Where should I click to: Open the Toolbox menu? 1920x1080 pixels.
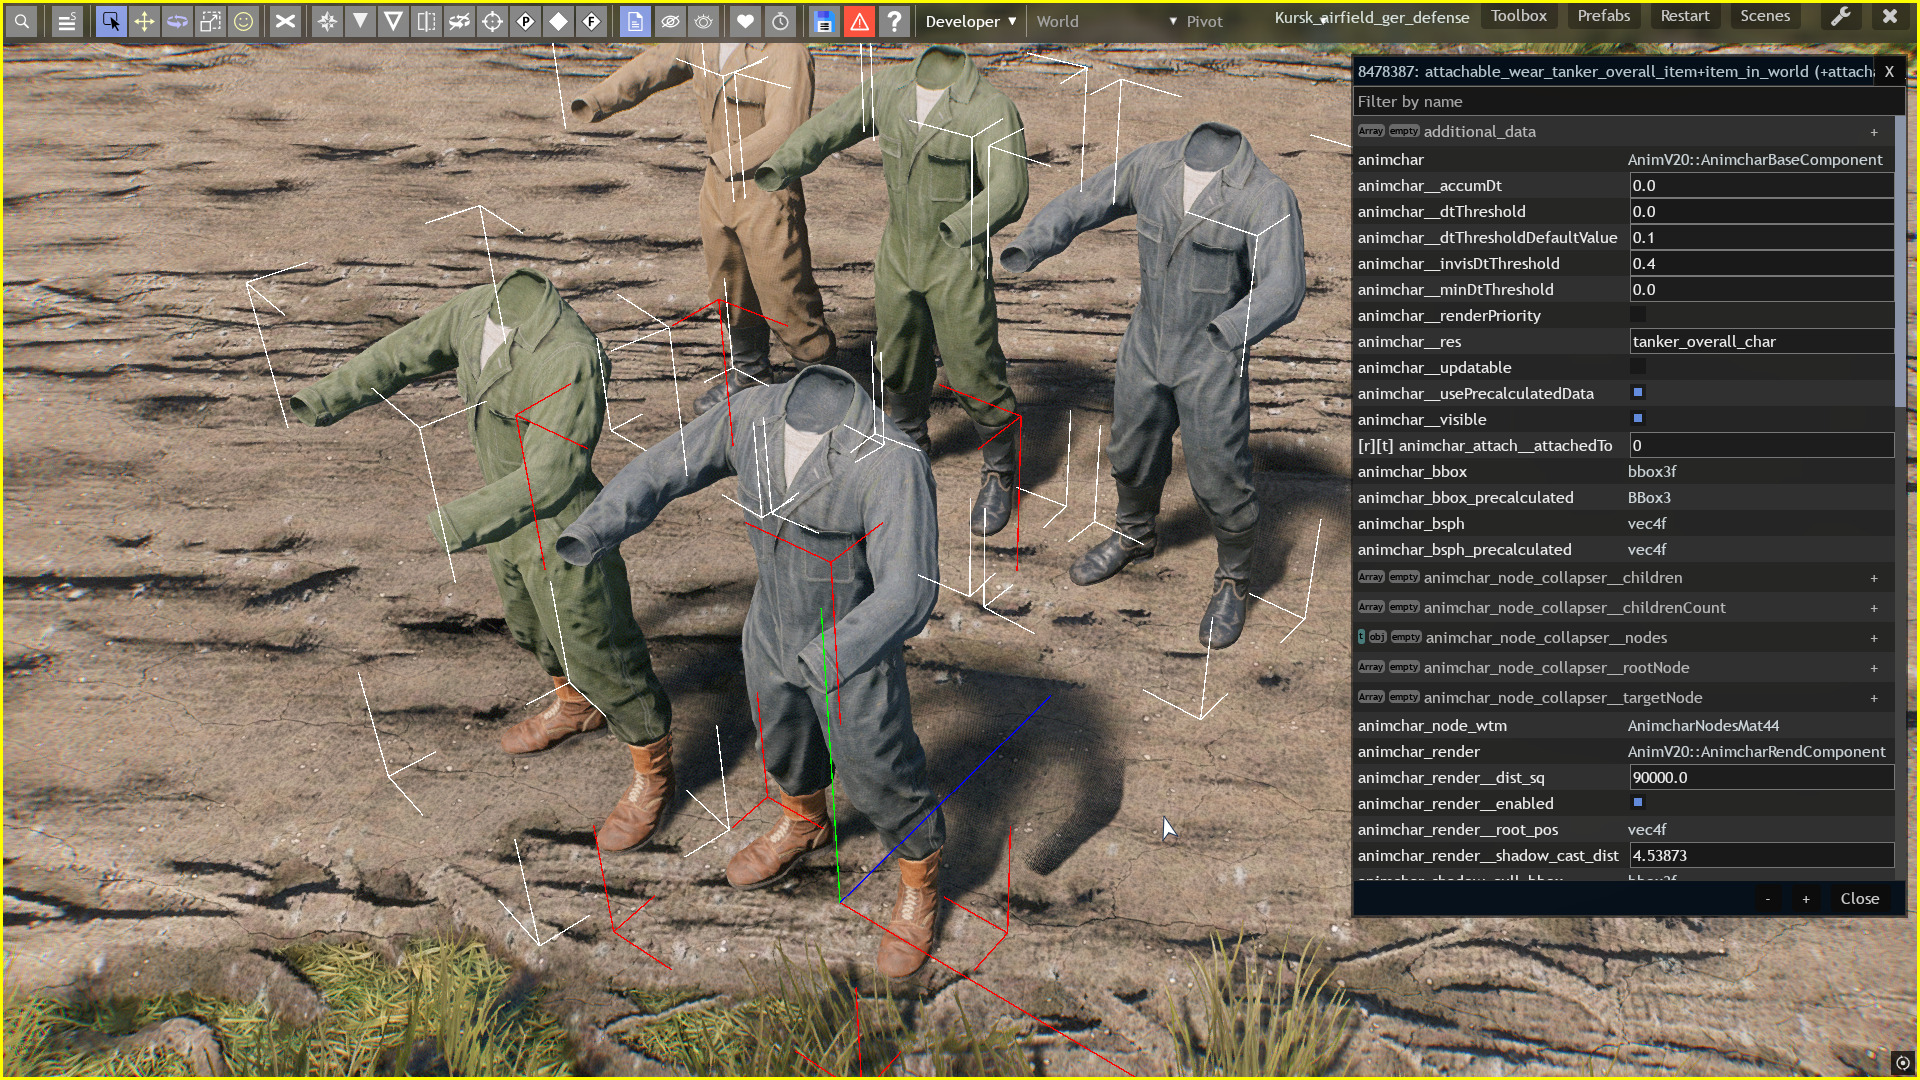click(x=1518, y=16)
